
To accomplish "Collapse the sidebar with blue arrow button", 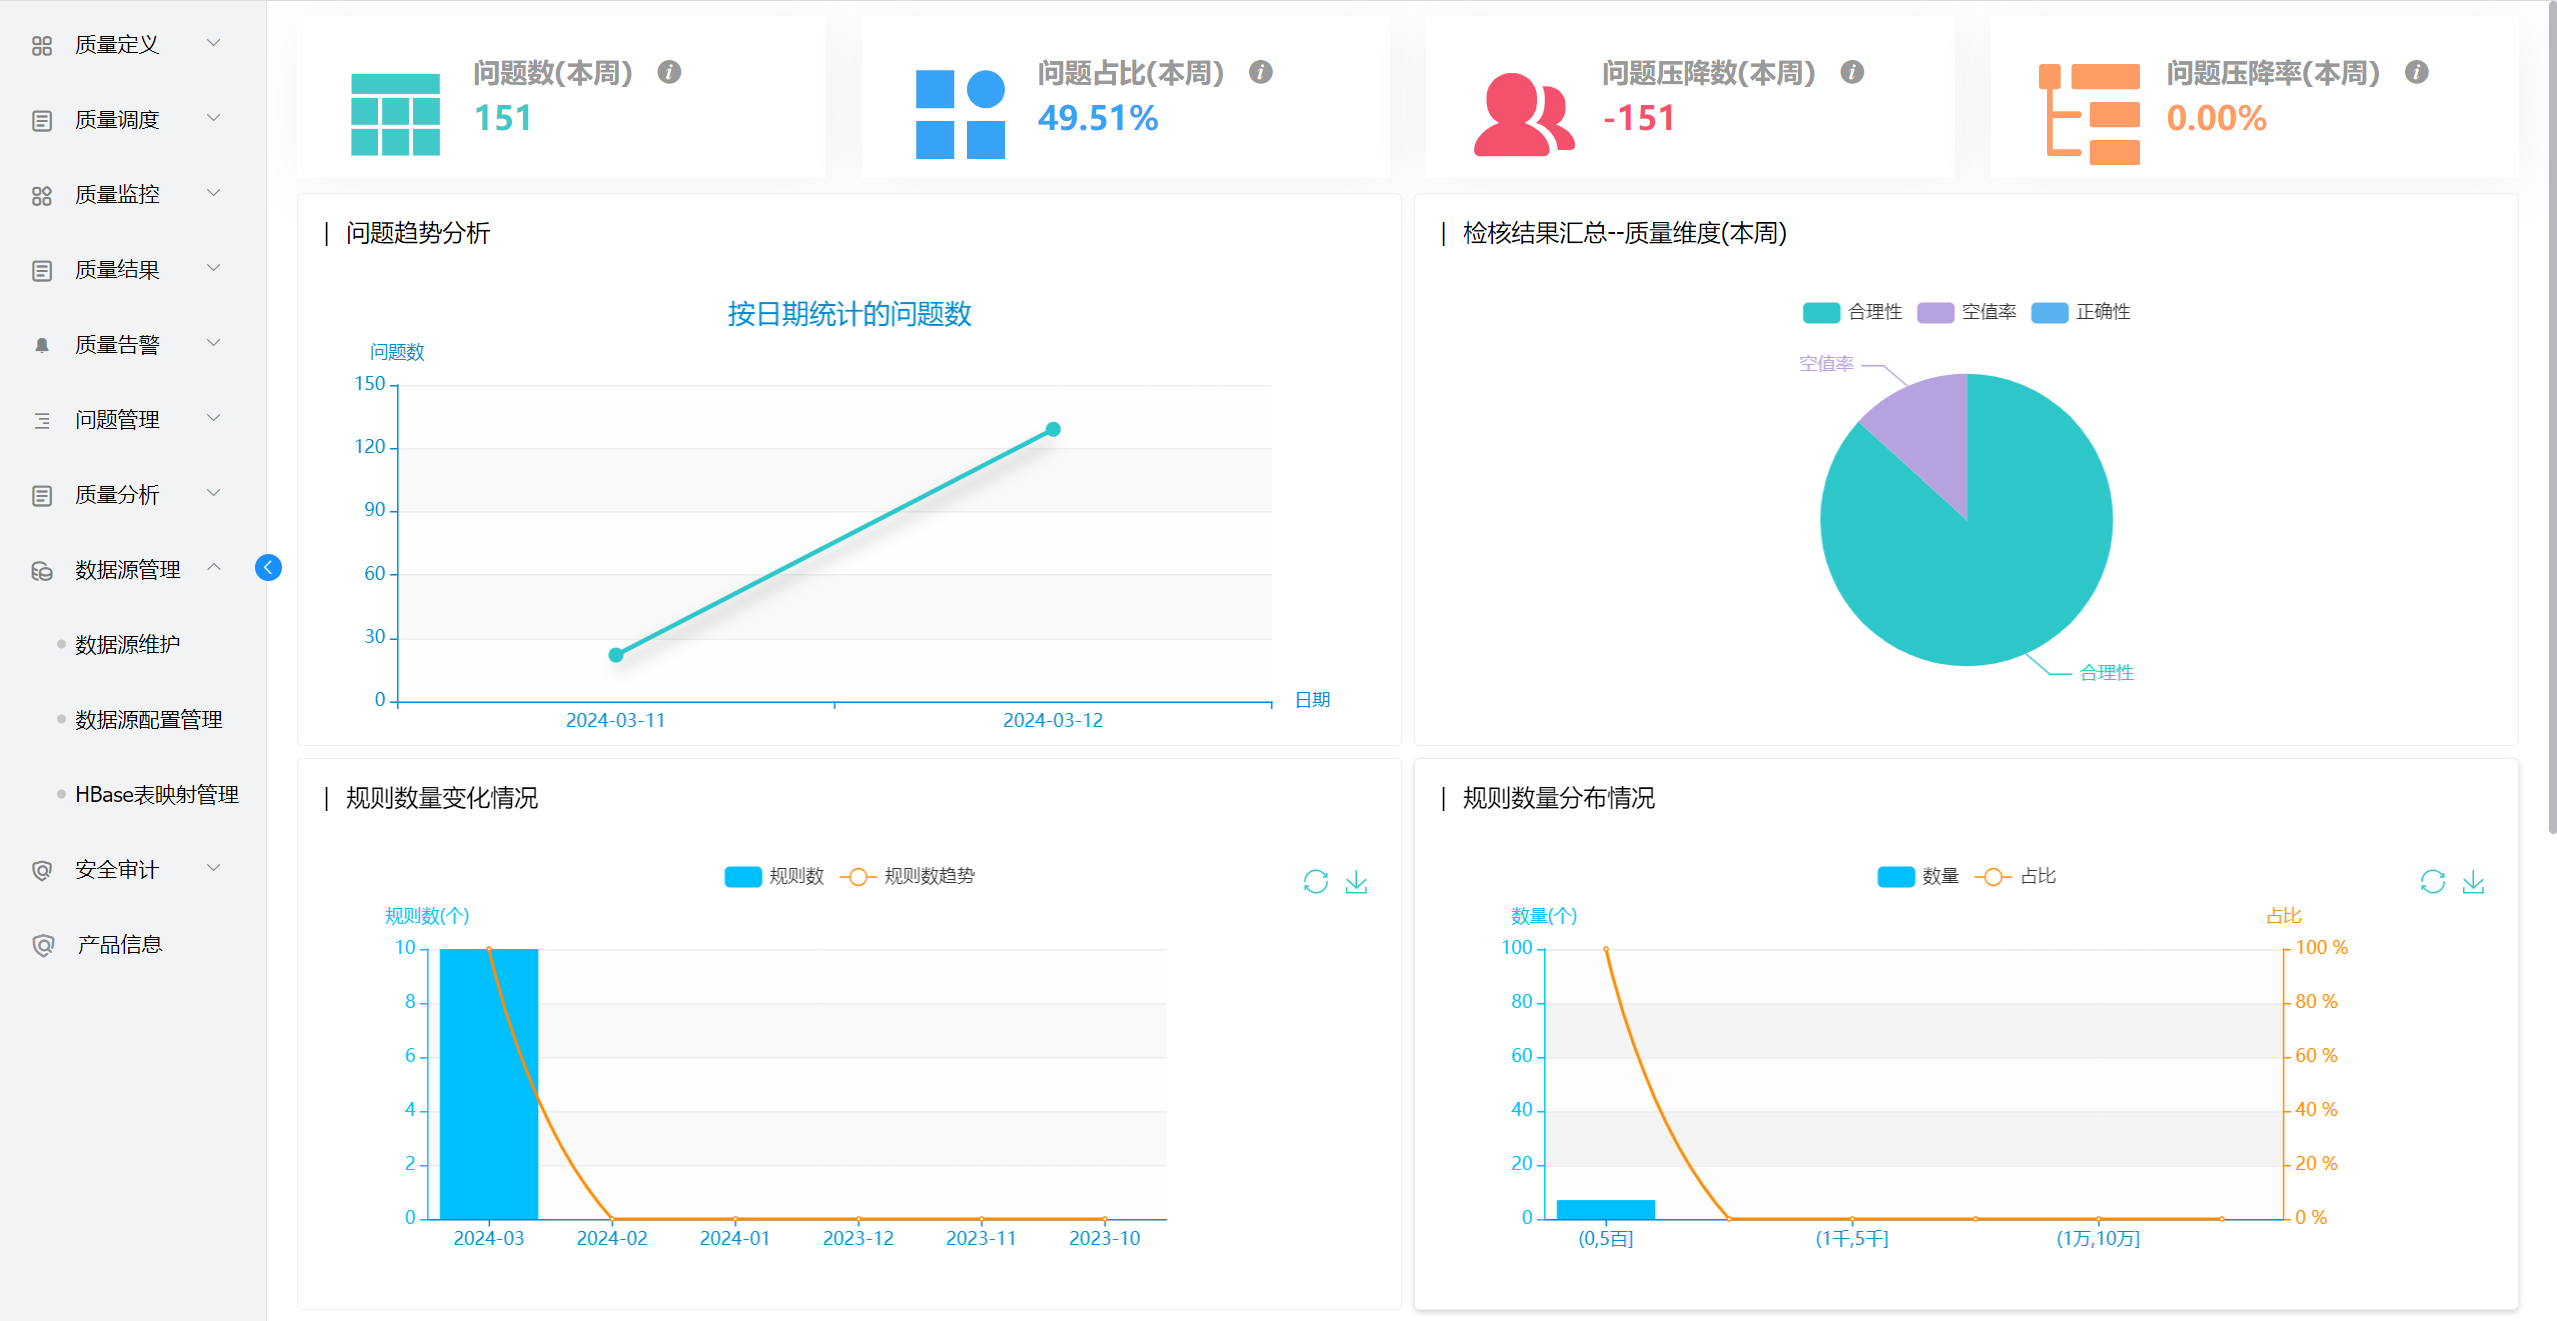I will click(x=268, y=568).
